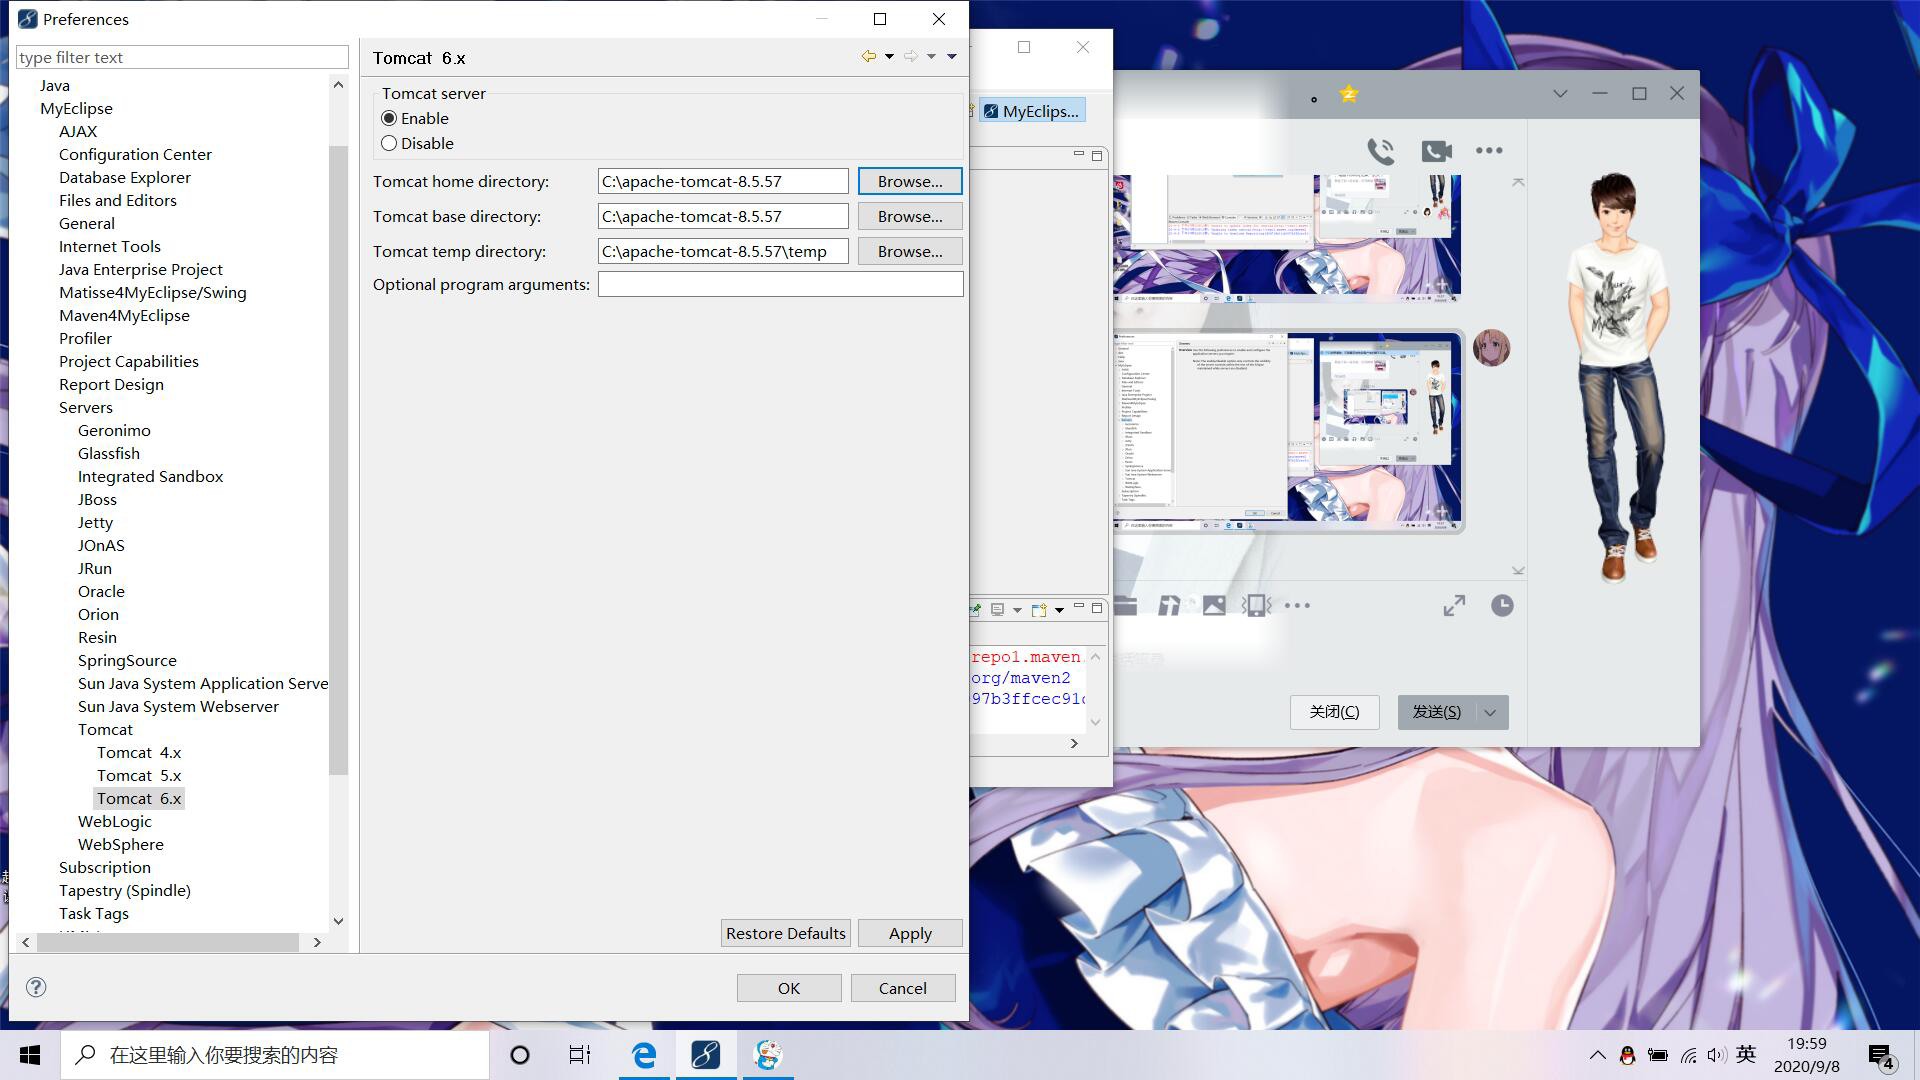Viewport: 1920px width, 1080px height.
Task: Click the yellow back navigation arrow
Action: [x=868, y=57]
